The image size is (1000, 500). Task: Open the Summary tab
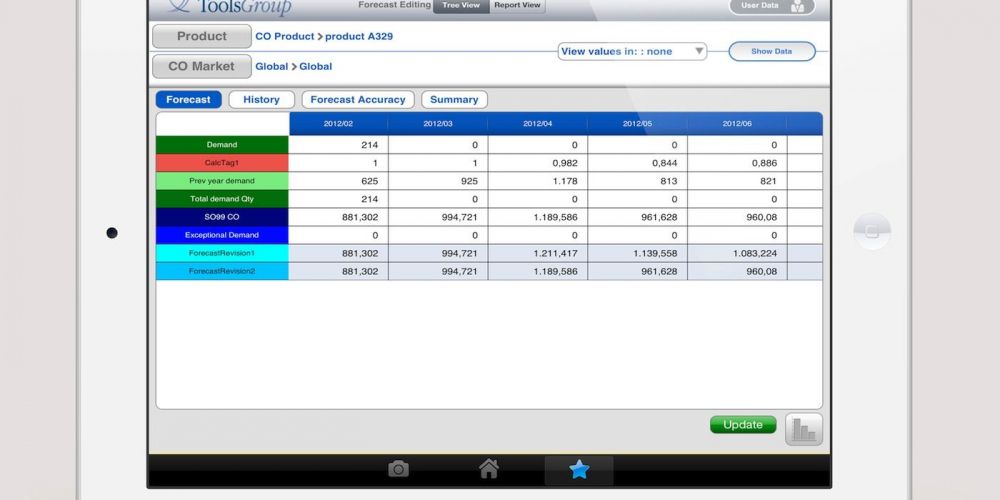tap(454, 100)
